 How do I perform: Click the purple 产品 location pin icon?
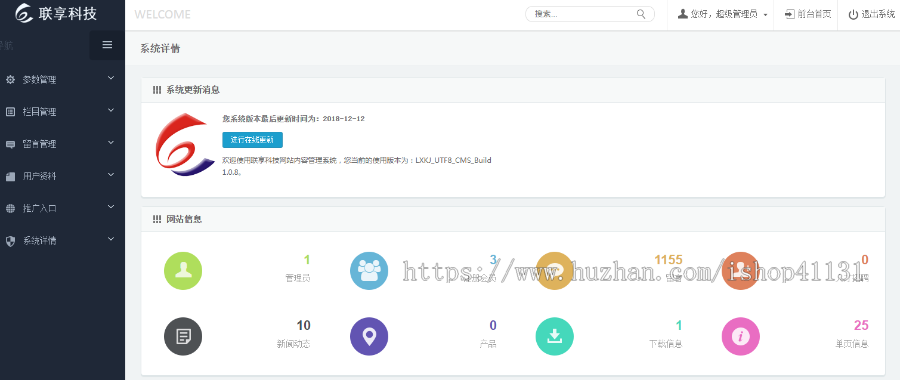click(369, 336)
